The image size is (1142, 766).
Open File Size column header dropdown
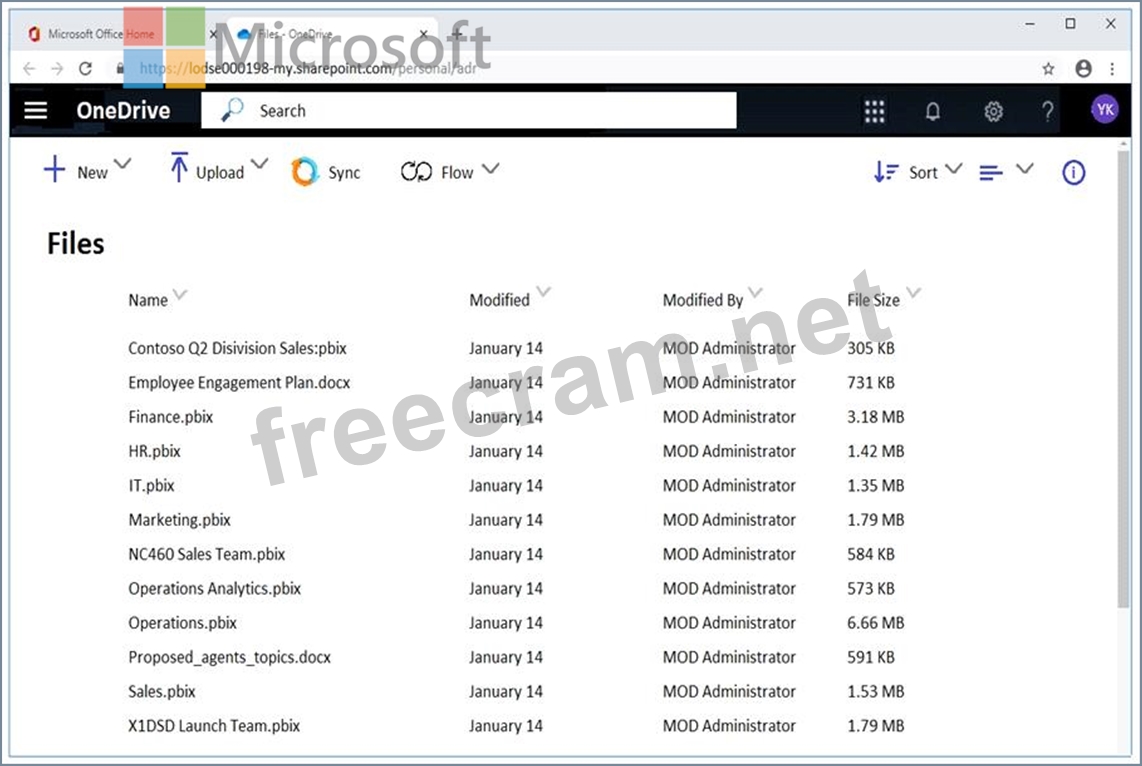[x=913, y=293]
